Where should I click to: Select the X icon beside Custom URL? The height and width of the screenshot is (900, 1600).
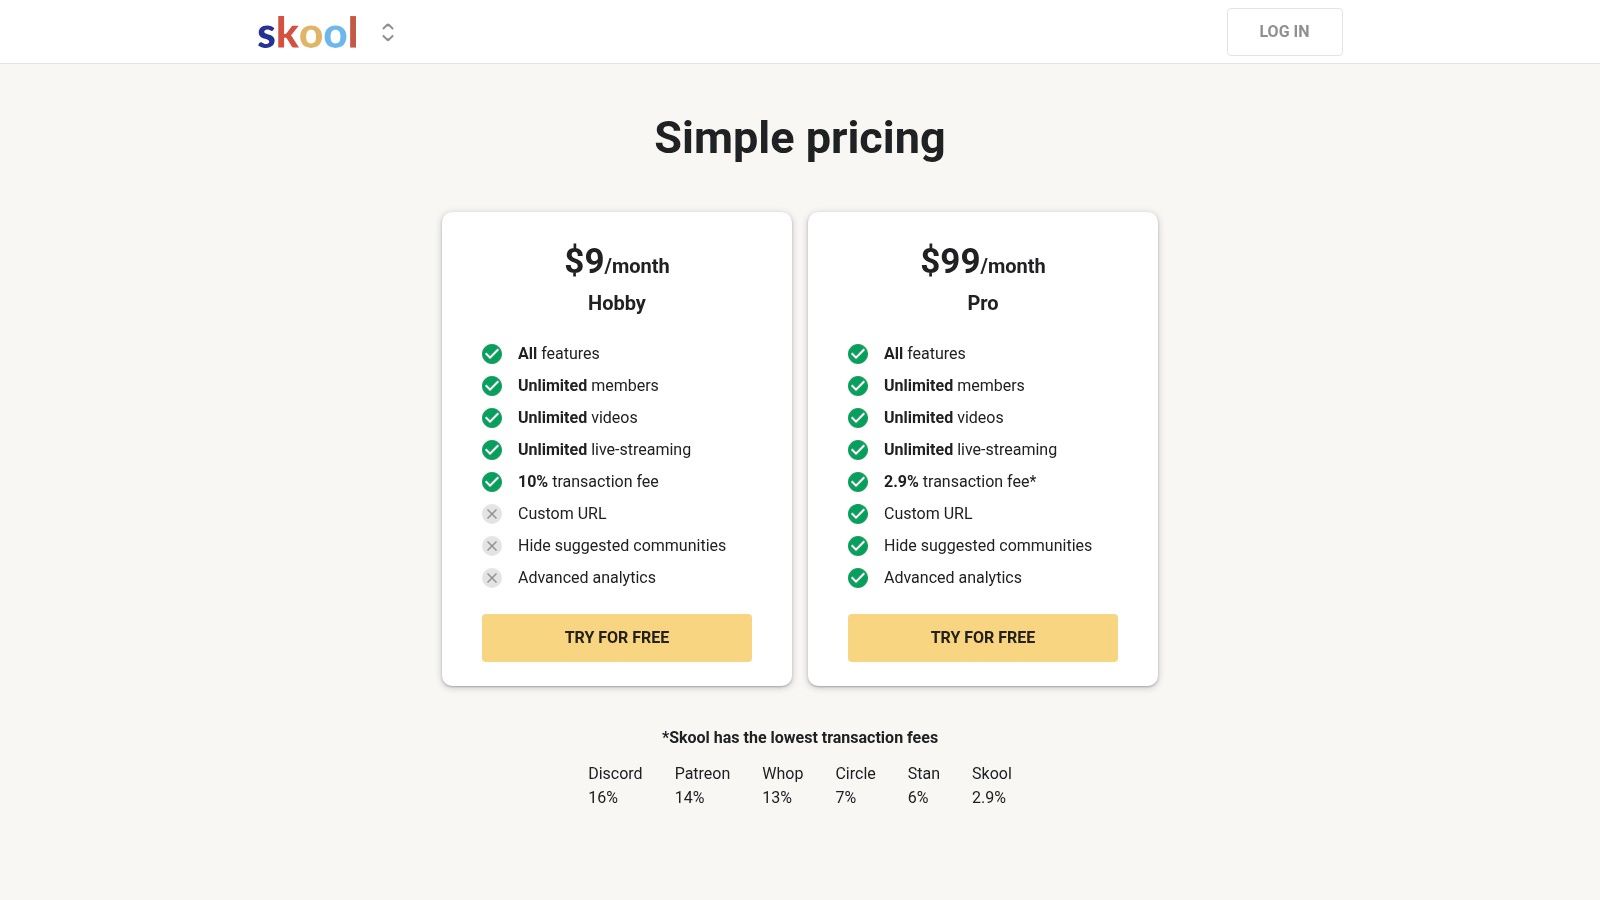click(x=491, y=513)
